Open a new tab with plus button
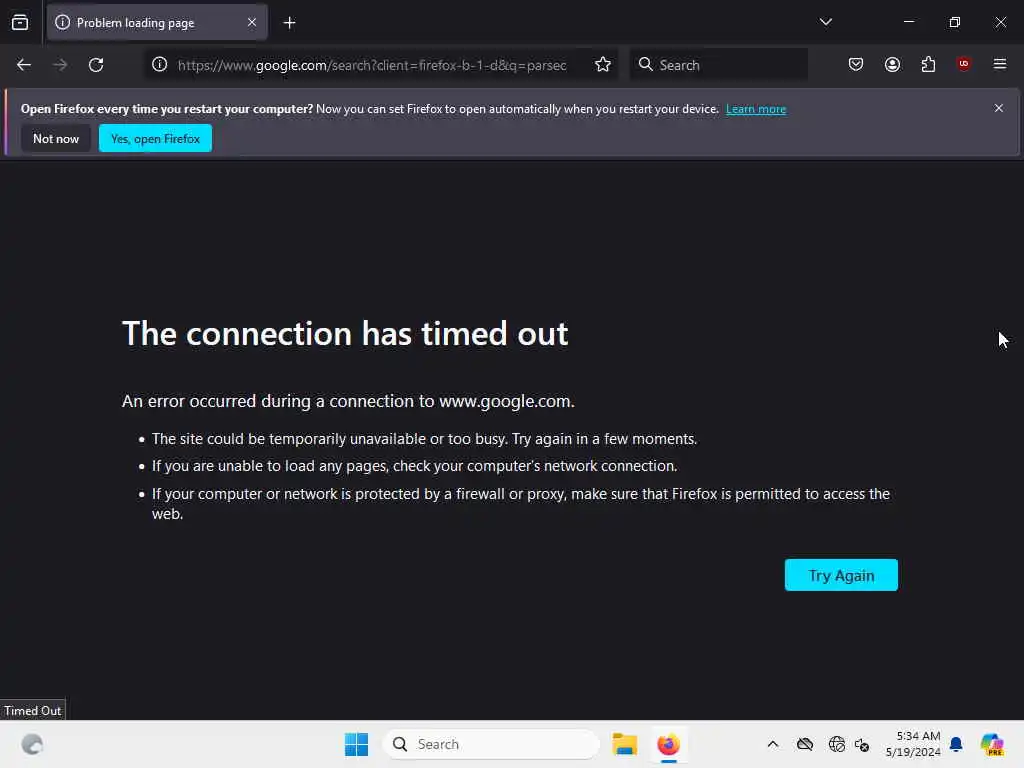Image resolution: width=1024 pixels, height=768 pixels. click(289, 23)
